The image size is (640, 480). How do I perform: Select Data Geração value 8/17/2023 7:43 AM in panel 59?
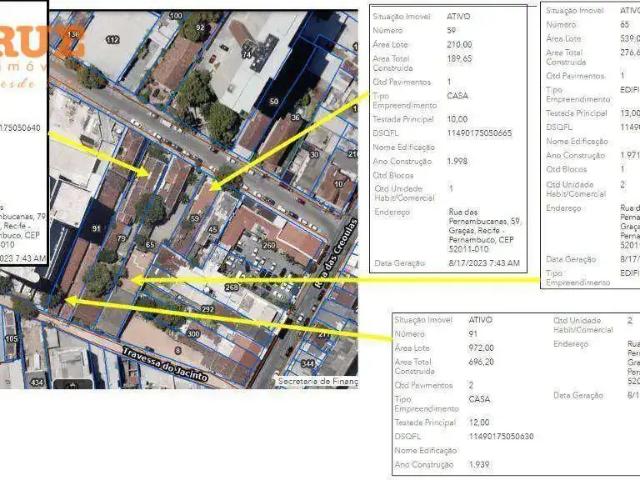pos(484,263)
